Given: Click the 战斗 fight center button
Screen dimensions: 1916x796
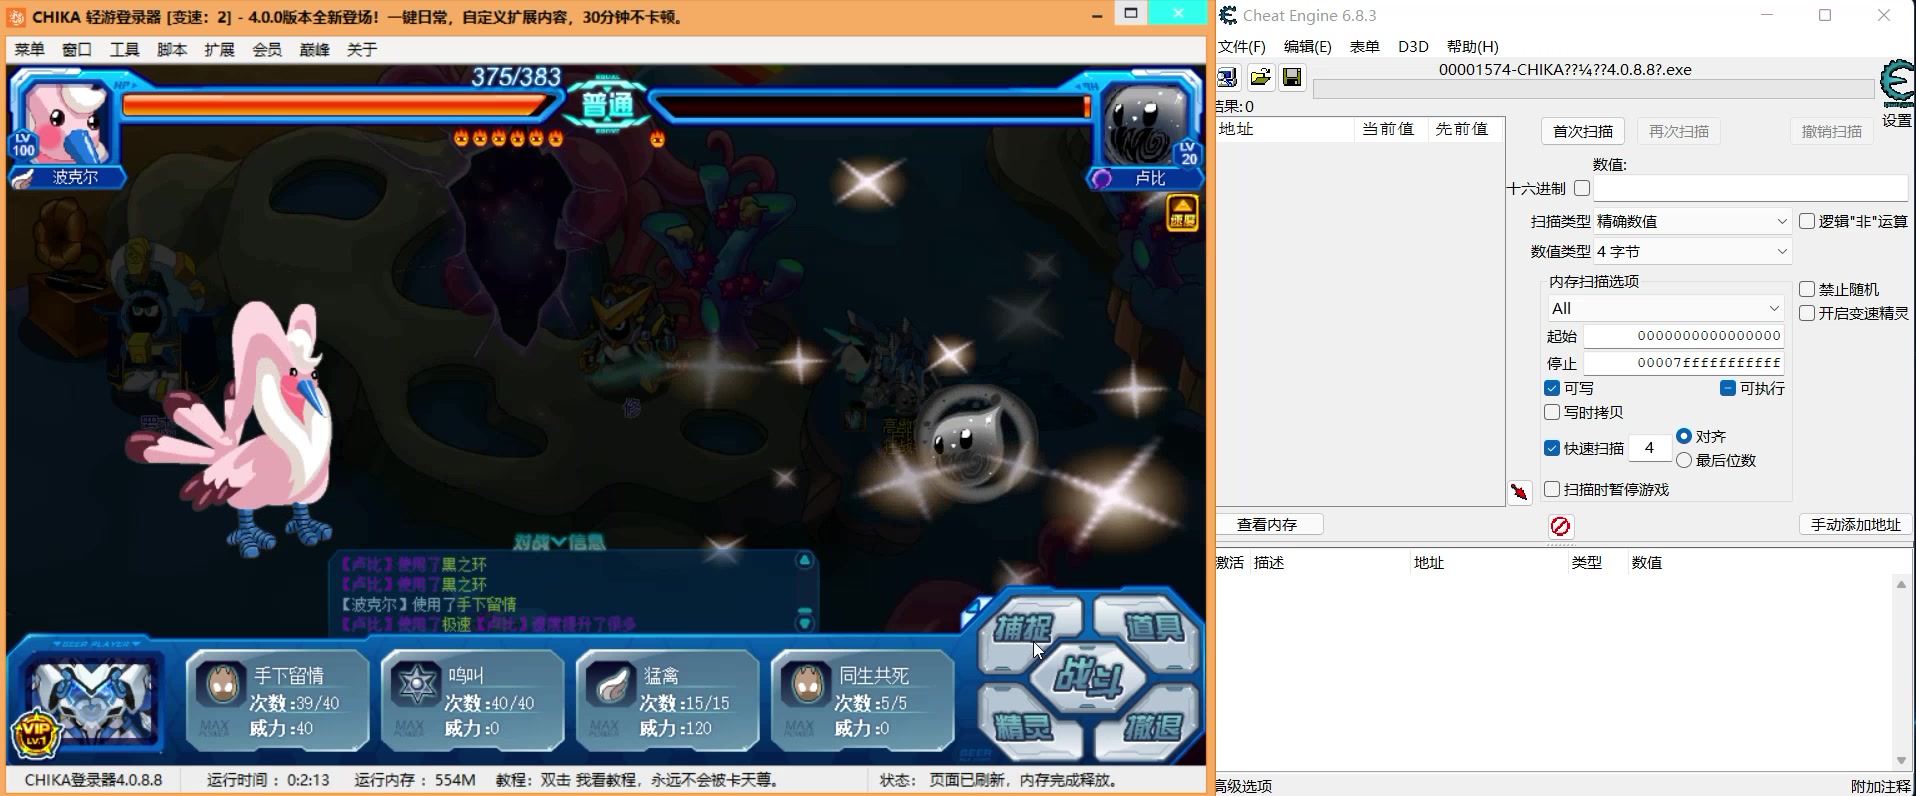Looking at the screenshot, I should (1088, 678).
